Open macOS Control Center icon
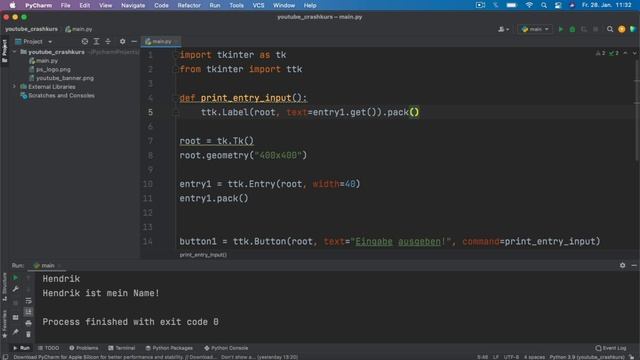The height and width of the screenshot is (360, 640). click(558, 5)
